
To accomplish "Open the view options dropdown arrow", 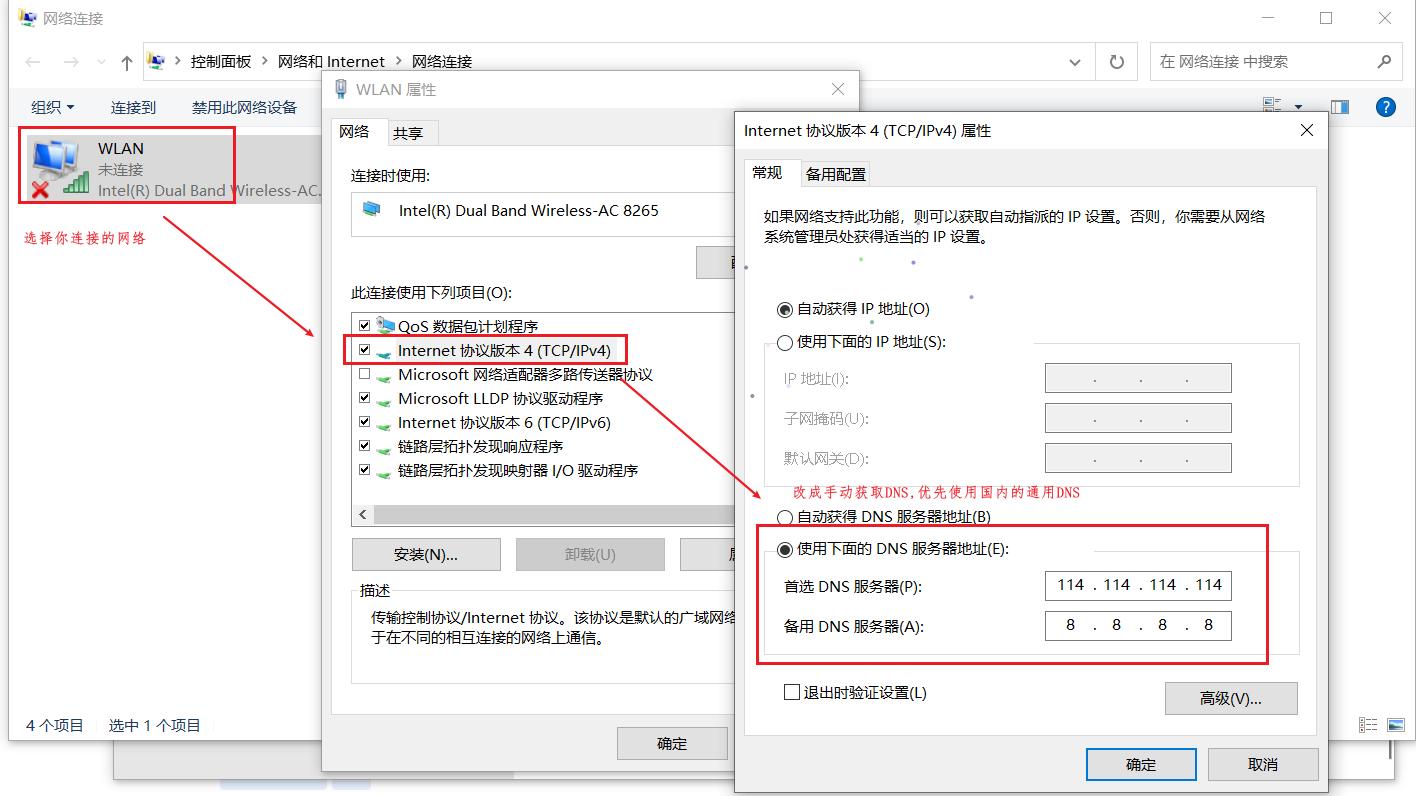I will [1299, 107].
